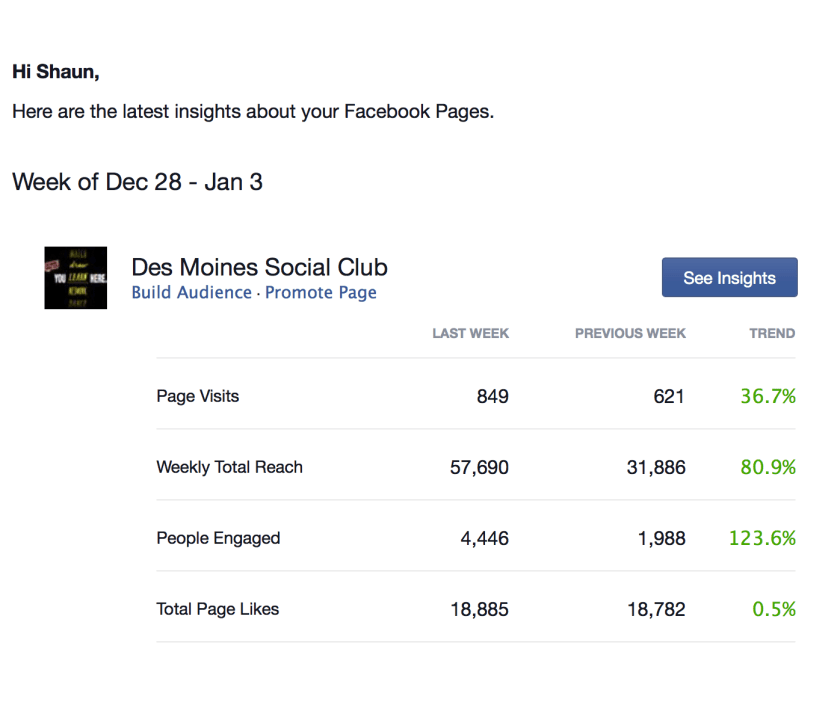Open the Des Moines Social Club page title
This screenshot has height=711, width=840.
click(259, 267)
